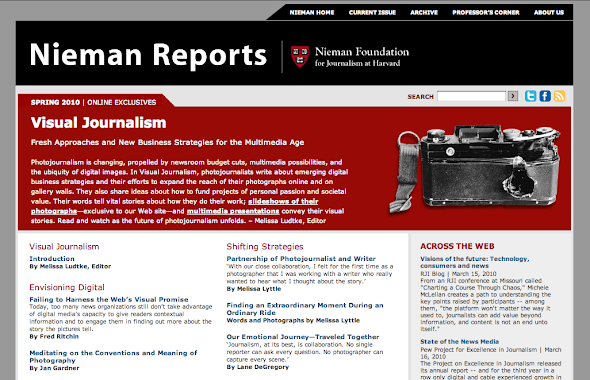Click into the Search input field
Viewport: 590px width, 380px height.
pos(471,96)
